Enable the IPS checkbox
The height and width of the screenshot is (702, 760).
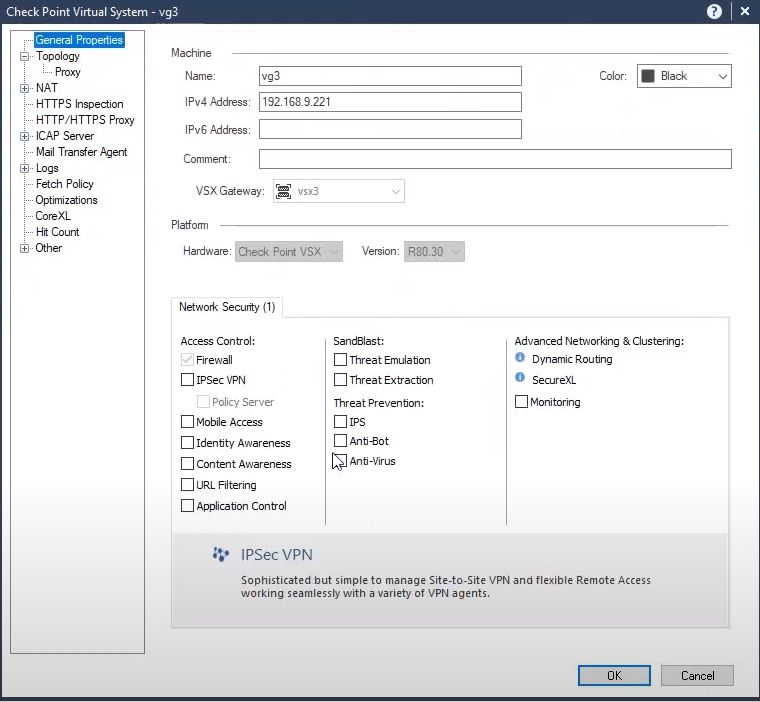340,421
